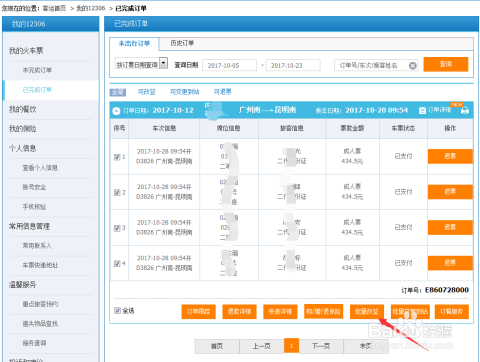Toggle checkbox for ticket row 2
This screenshot has width=480, height=362.
point(117,192)
